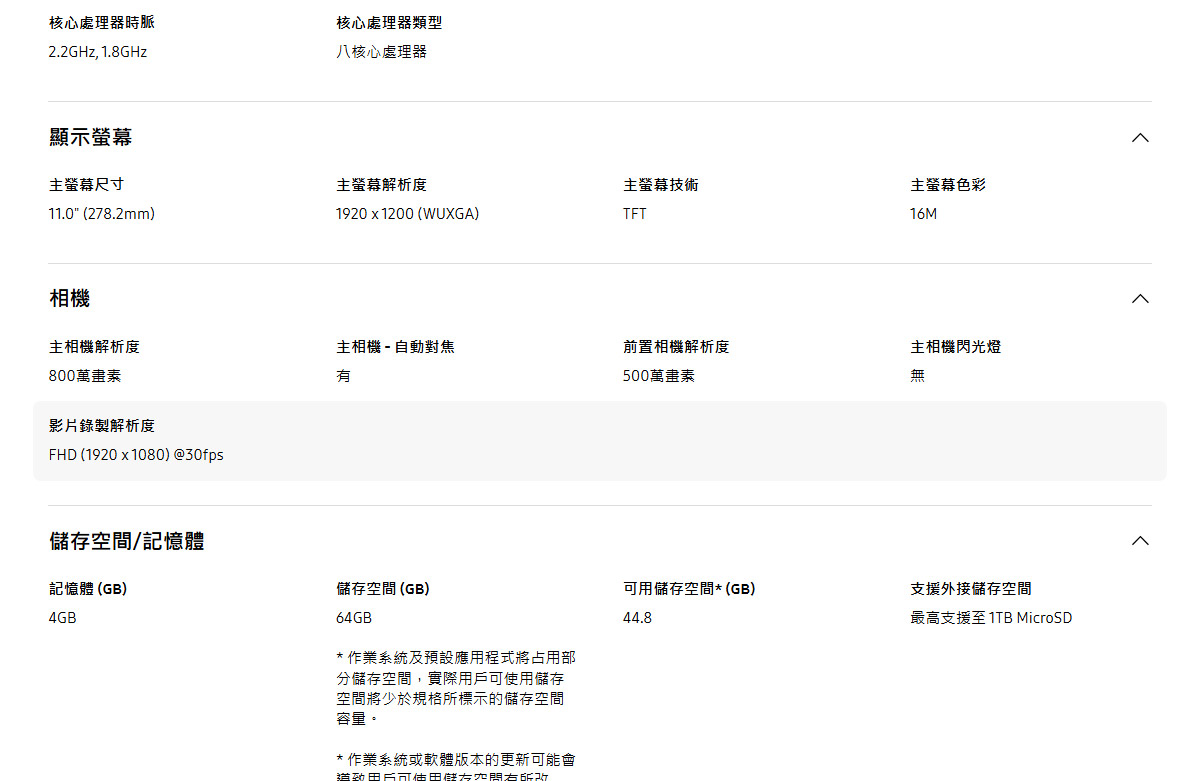Click the 相機 section heading

[x=70, y=299]
